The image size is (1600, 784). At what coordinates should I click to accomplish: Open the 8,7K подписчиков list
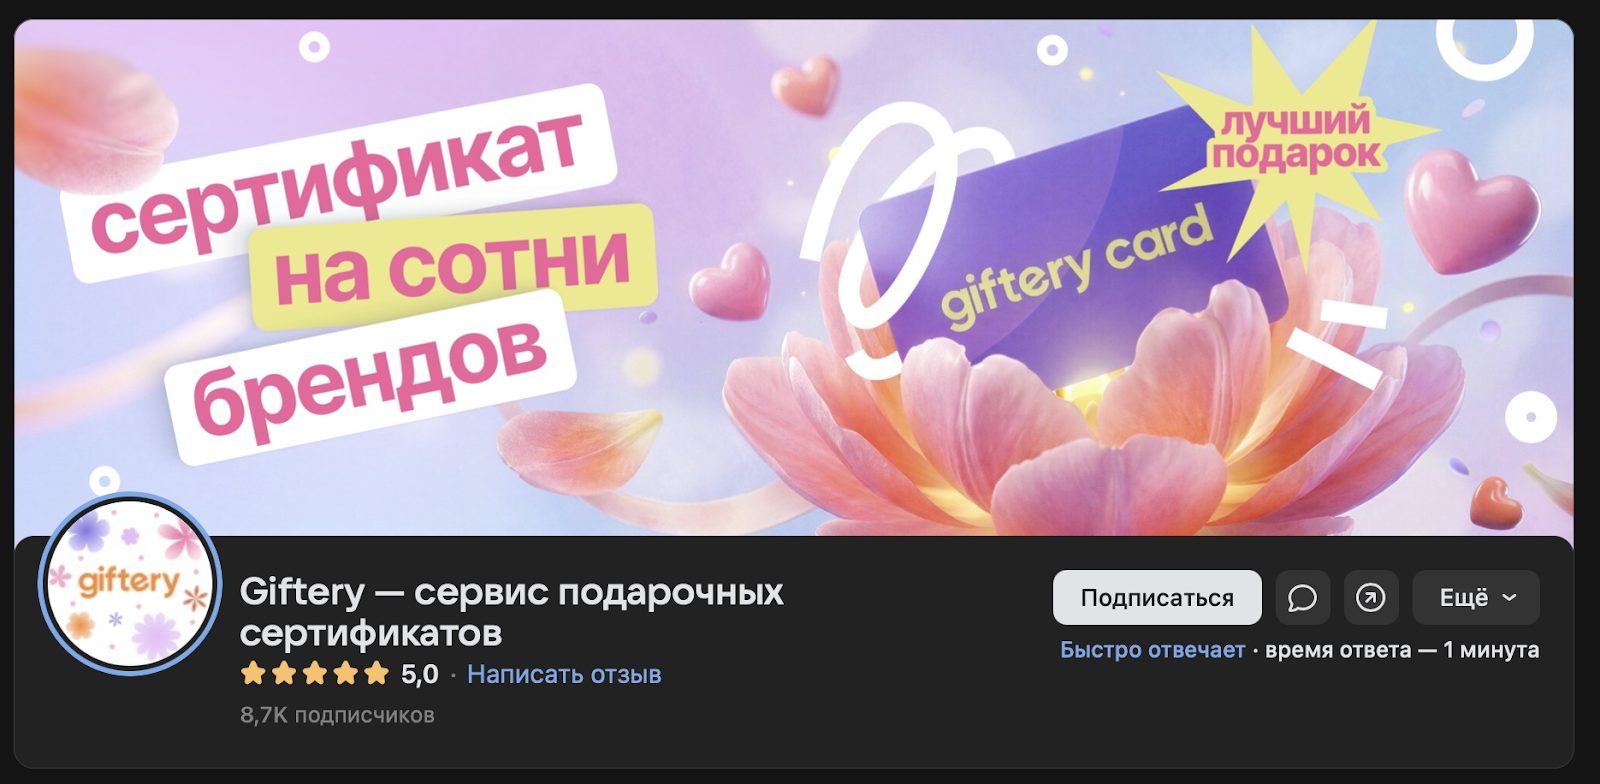click(x=337, y=715)
